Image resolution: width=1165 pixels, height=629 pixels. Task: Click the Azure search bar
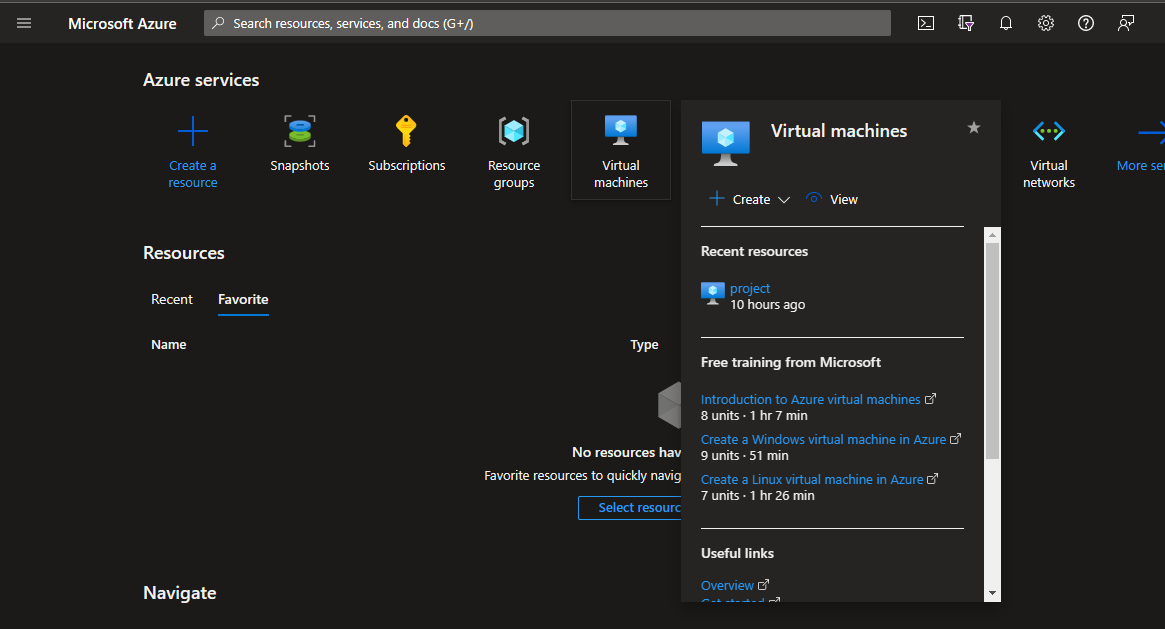pos(546,22)
